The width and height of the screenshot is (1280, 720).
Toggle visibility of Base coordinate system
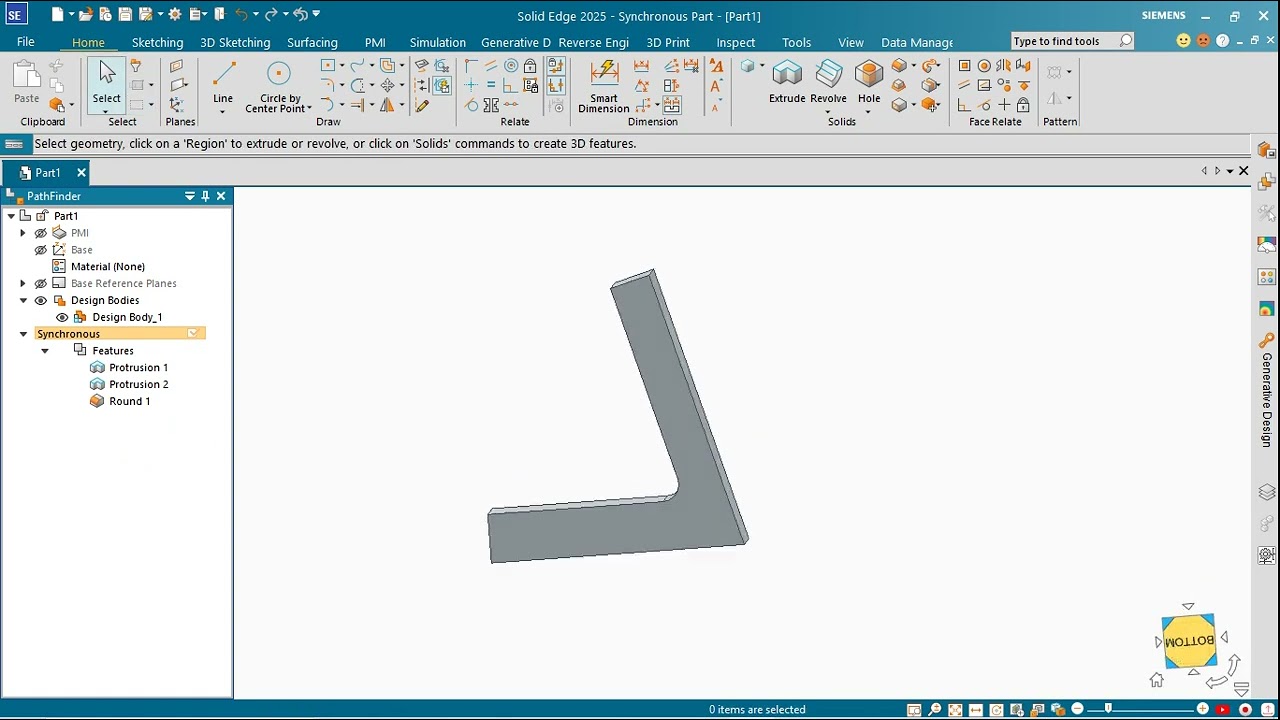click(x=41, y=250)
